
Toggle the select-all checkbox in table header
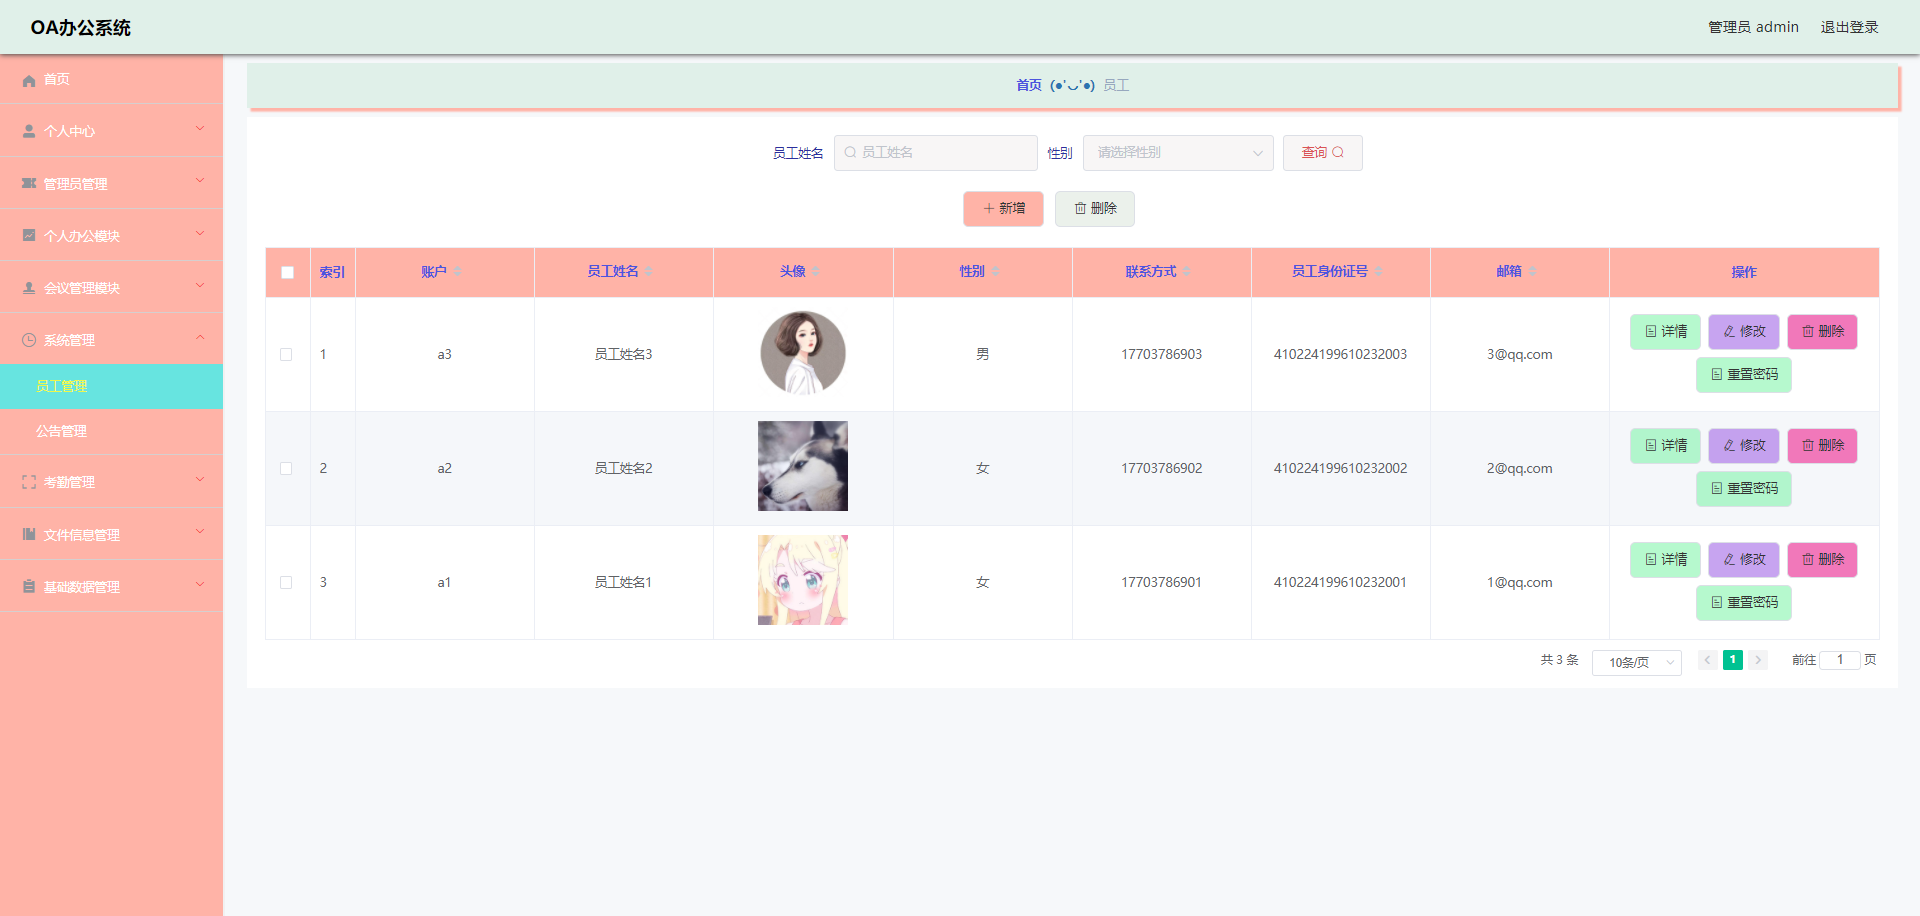tap(287, 271)
